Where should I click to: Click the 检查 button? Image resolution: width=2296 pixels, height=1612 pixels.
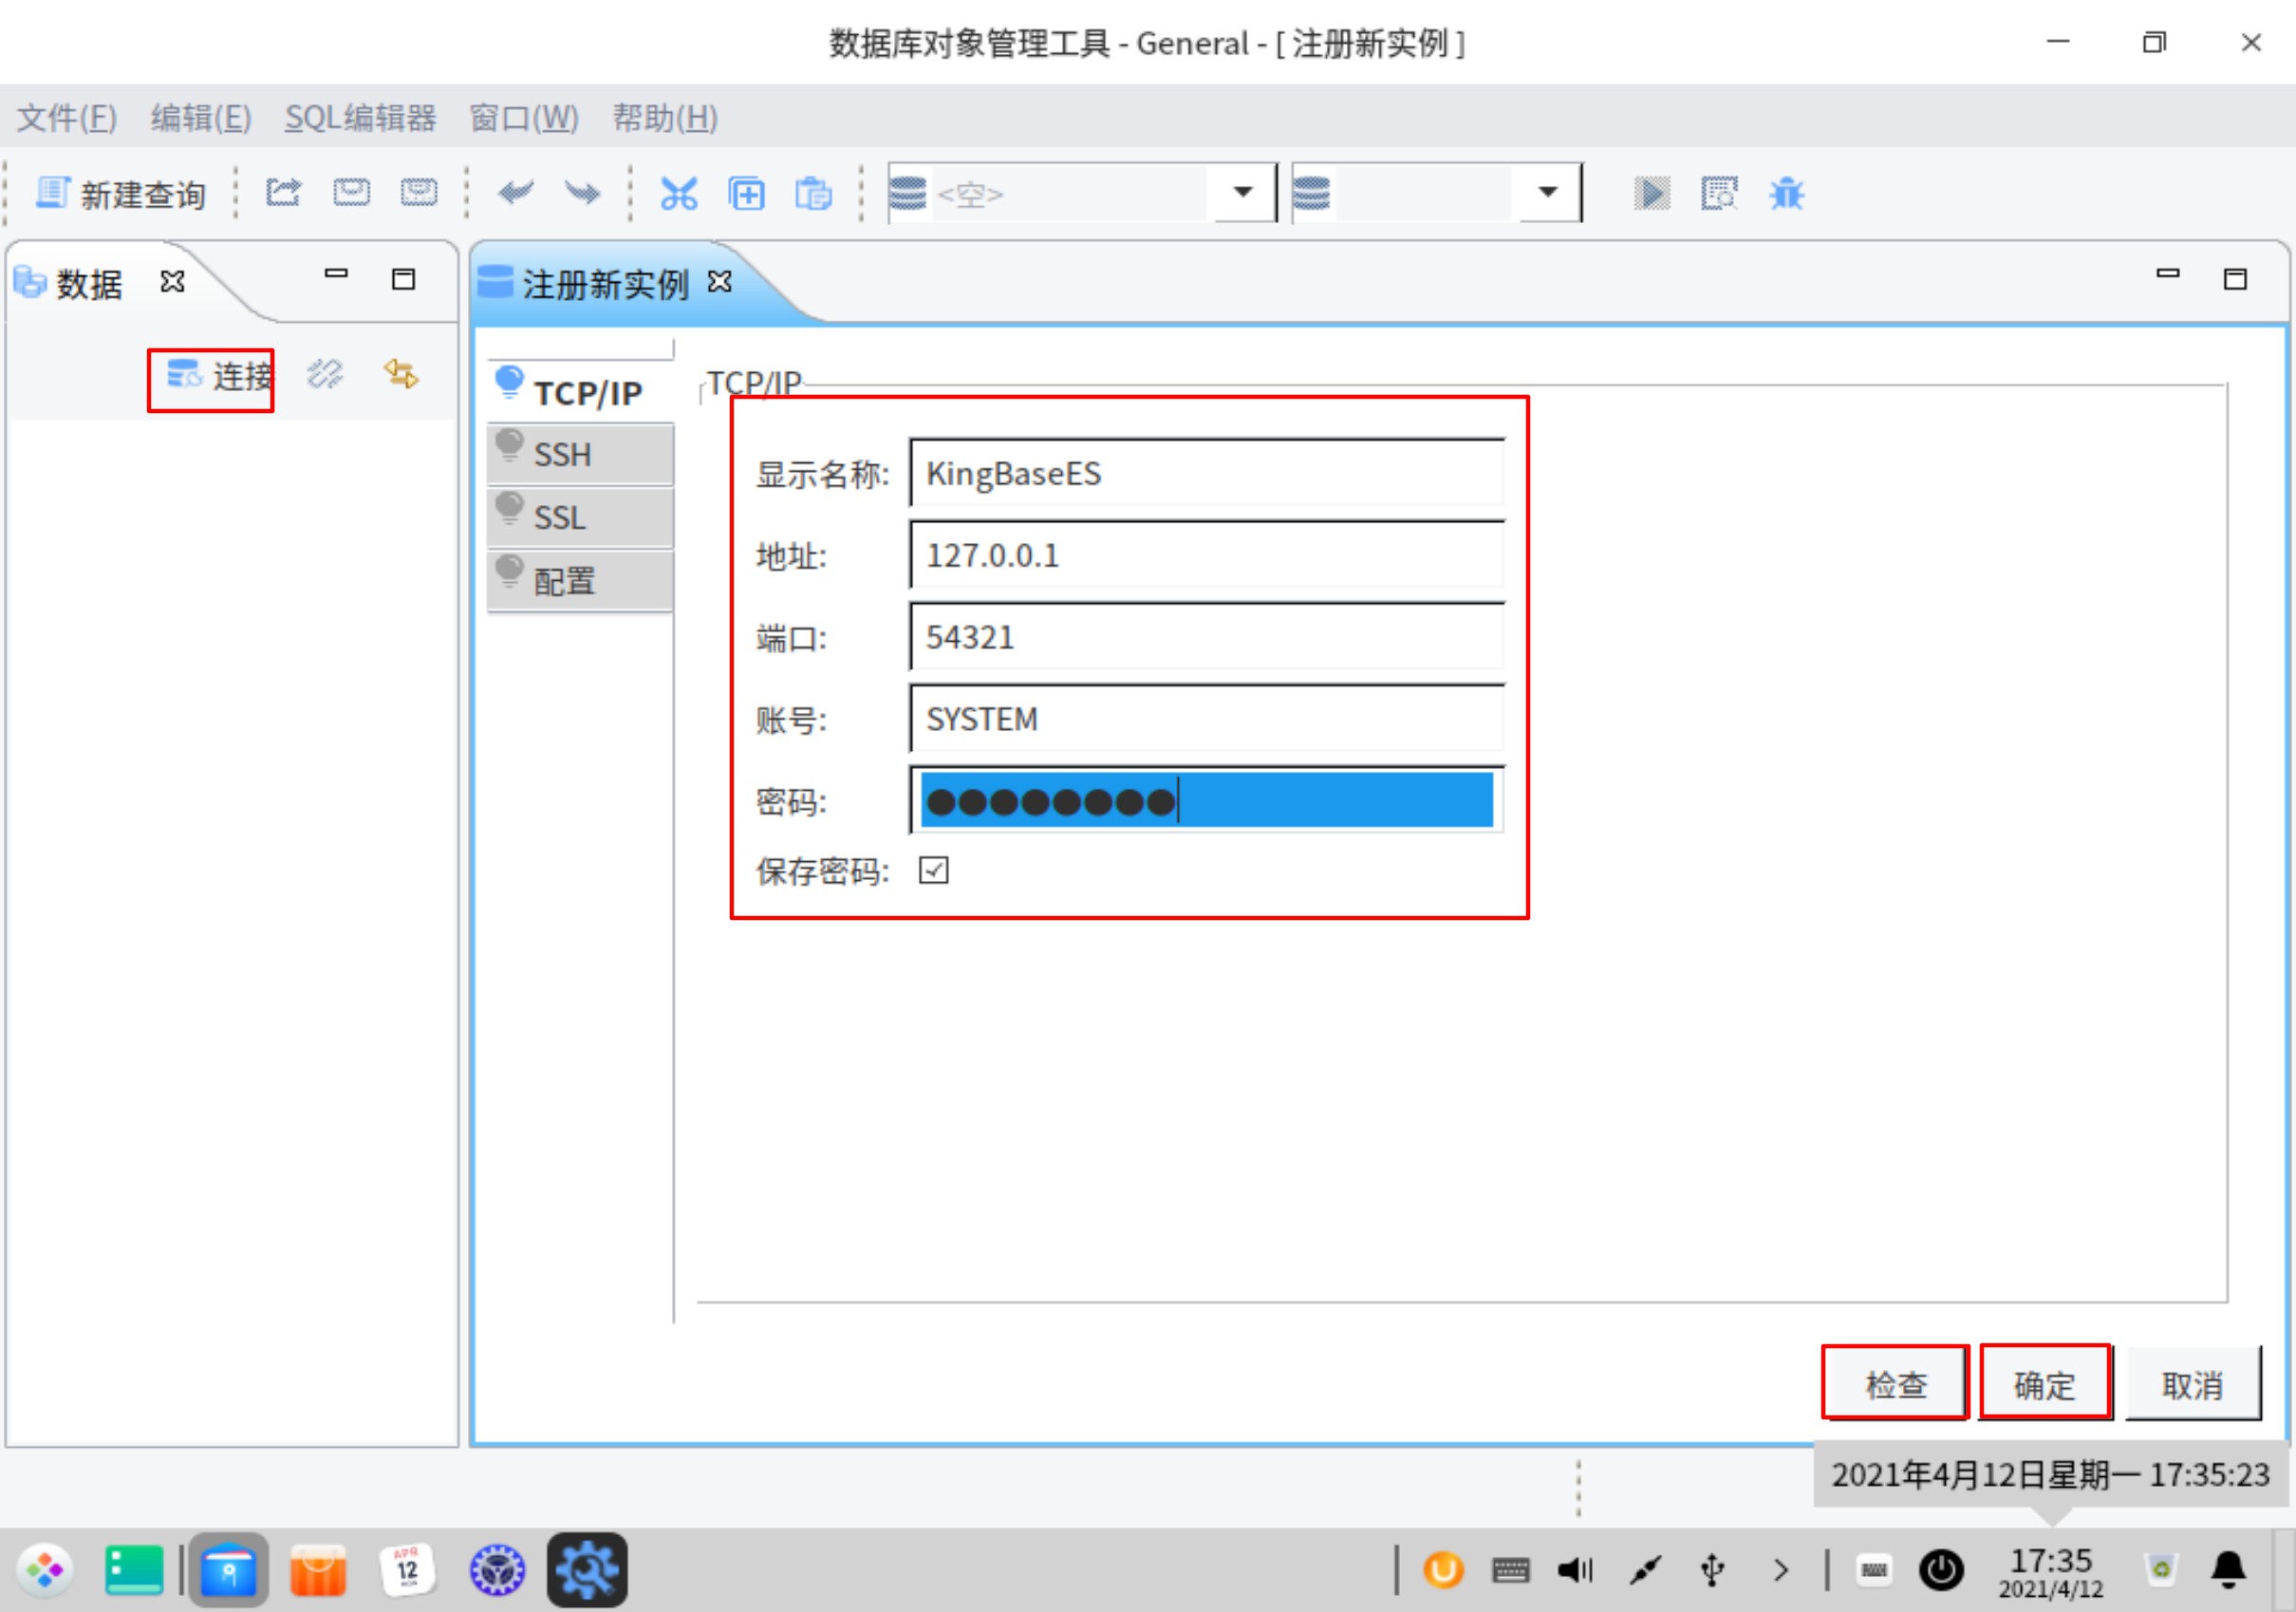click(x=1895, y=1384)
